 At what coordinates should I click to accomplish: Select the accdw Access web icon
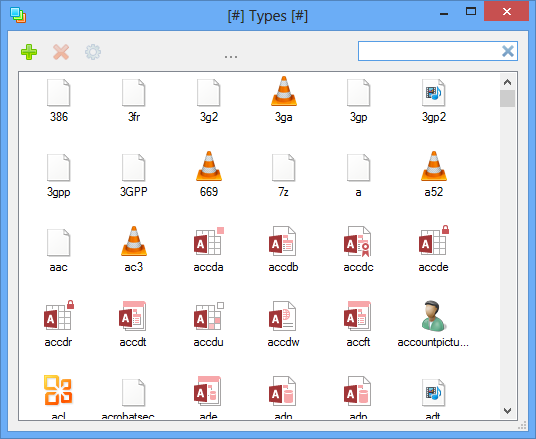tap(283, 316)
